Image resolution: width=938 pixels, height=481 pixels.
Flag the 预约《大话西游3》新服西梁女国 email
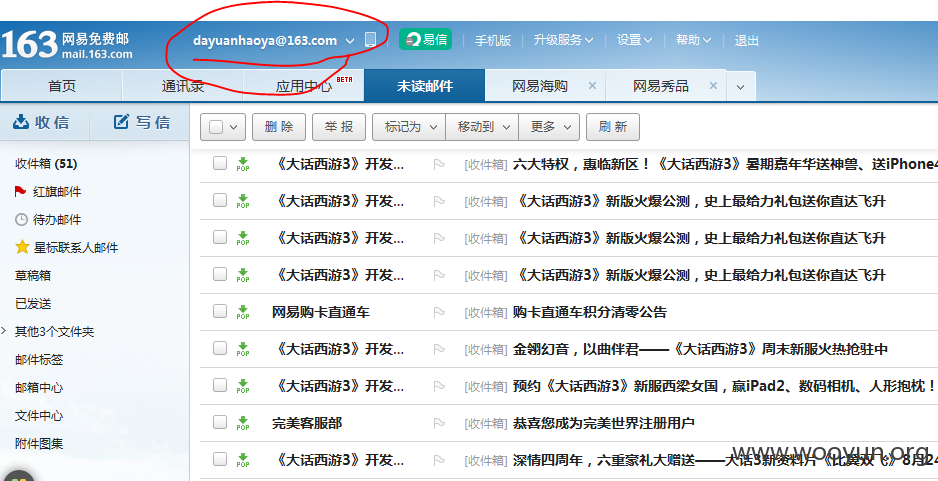coord(439,386)
